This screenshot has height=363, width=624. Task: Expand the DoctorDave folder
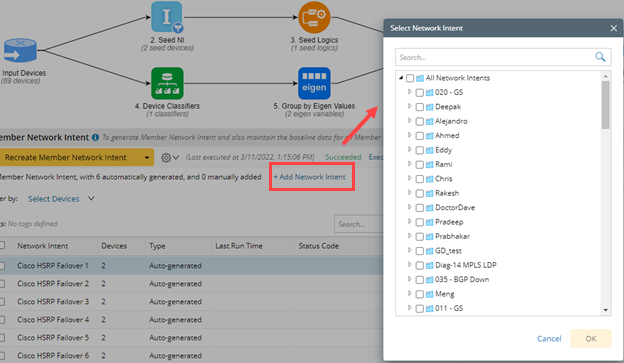coord(410,207)
